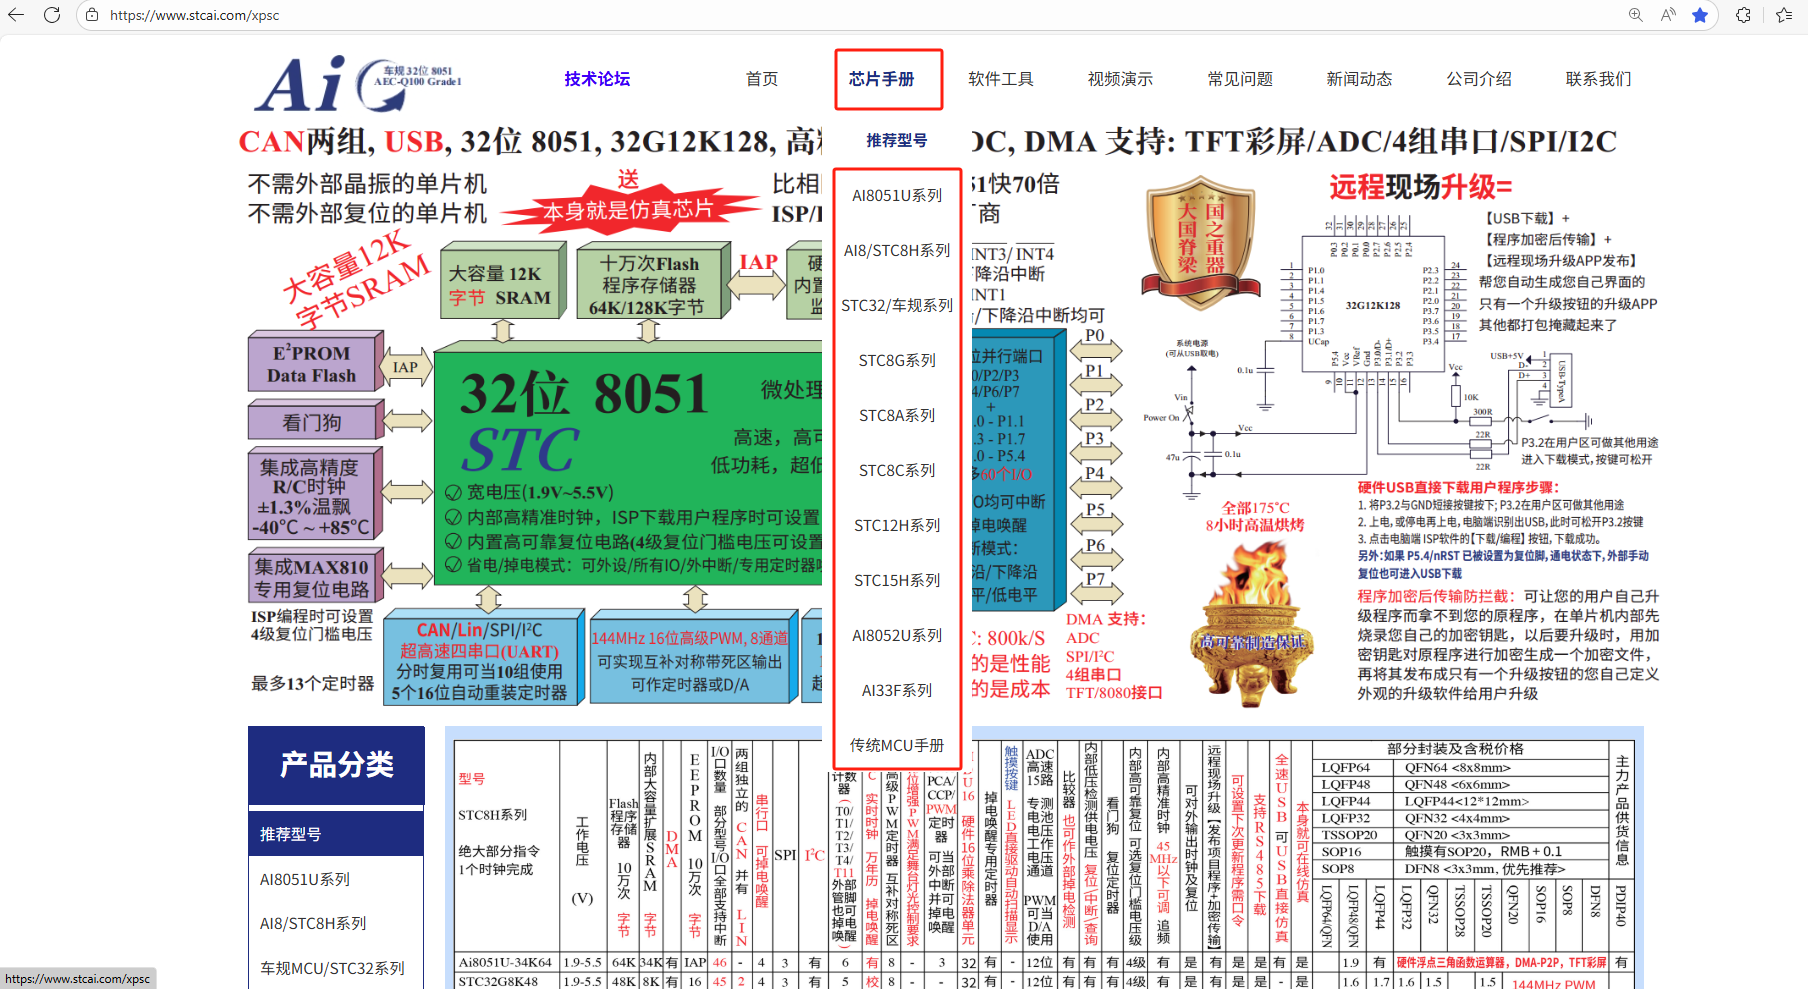Select AI8052U系列 from the dropdown

[x=897, y=636]
